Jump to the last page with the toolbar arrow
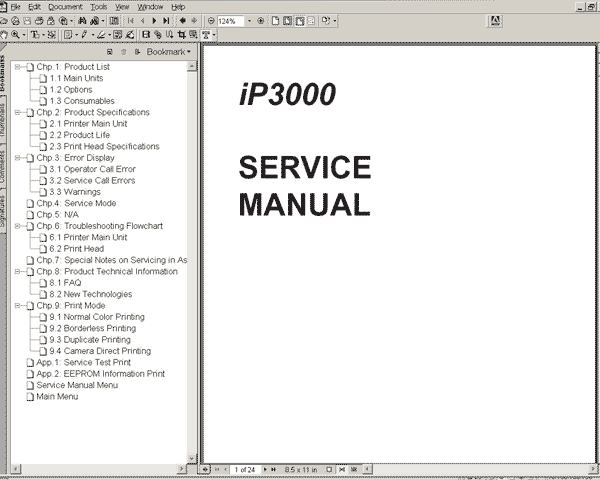This screenshot has height=480, width=600. click(166, 21)
